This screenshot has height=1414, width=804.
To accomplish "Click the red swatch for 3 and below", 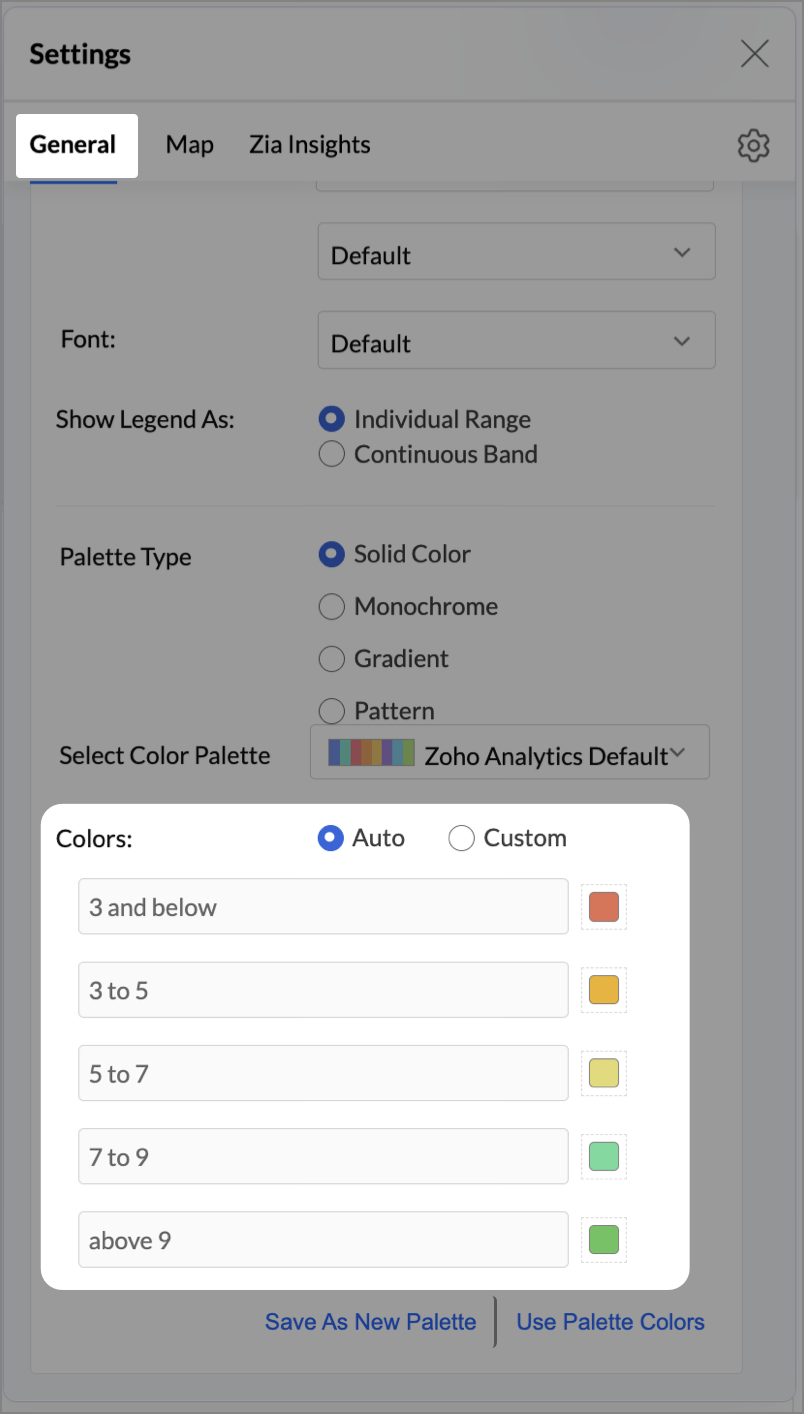I will click(x=604, y=907).
